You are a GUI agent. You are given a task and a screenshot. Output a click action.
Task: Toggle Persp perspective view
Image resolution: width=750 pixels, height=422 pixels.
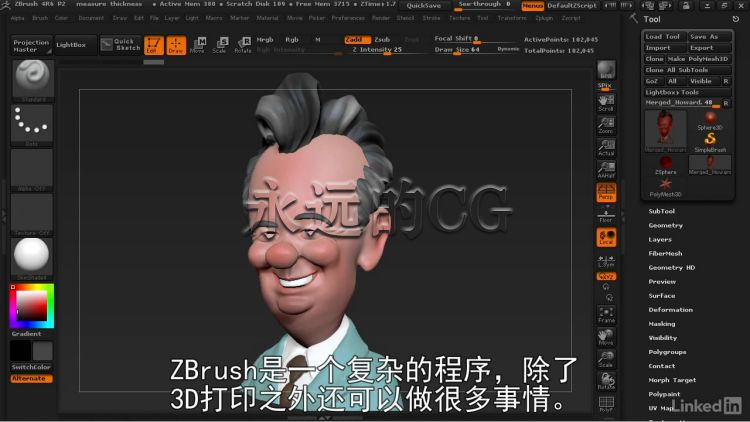tap(606, 192)
